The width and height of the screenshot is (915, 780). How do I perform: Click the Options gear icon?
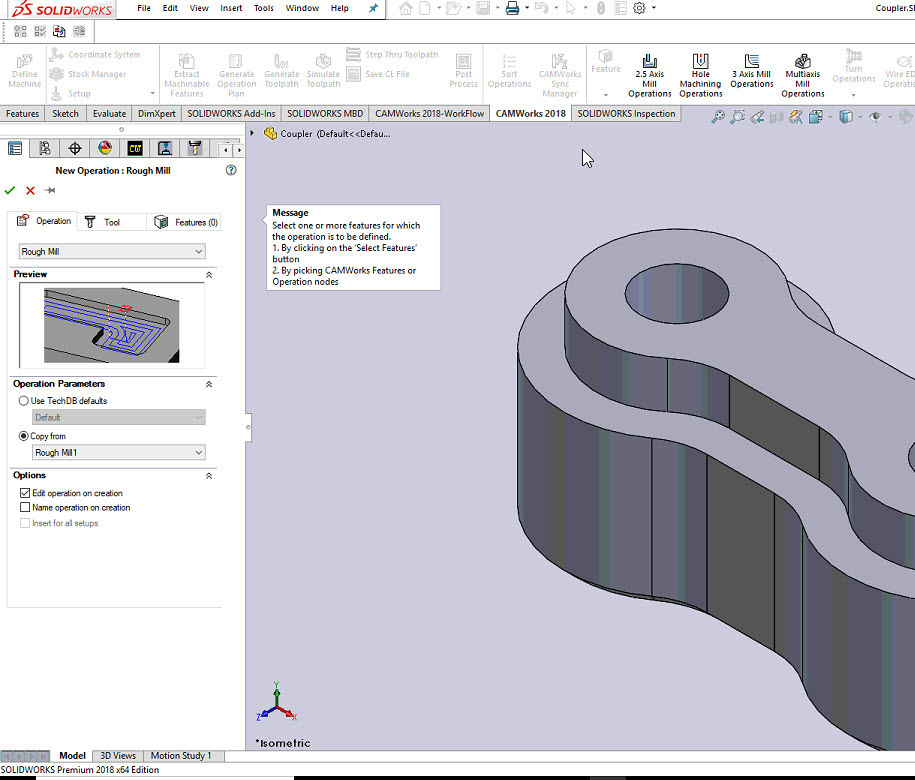pos(640,8)
